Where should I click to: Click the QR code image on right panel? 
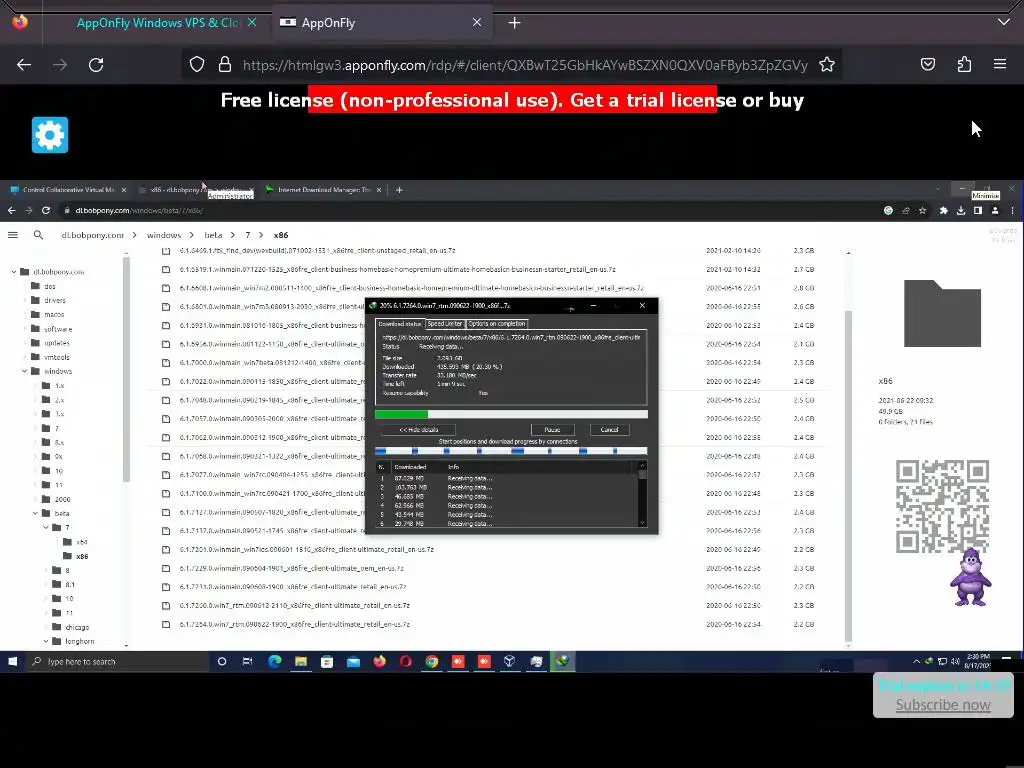942,506
